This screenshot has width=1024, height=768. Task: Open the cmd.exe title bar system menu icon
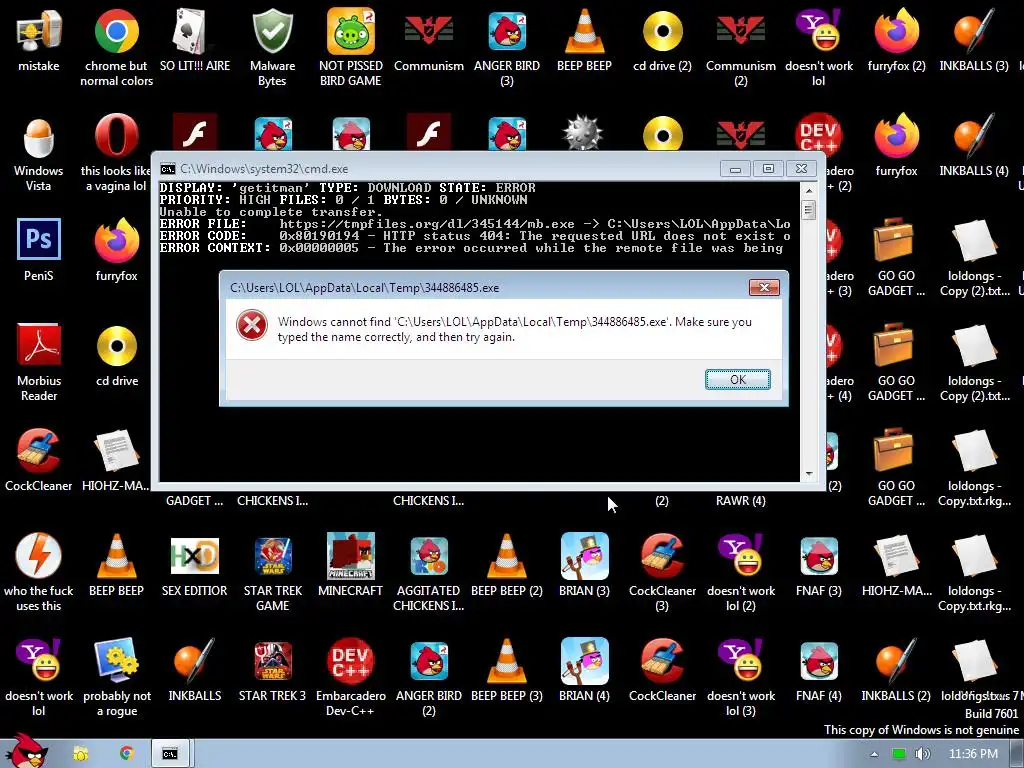click(168, 168)
